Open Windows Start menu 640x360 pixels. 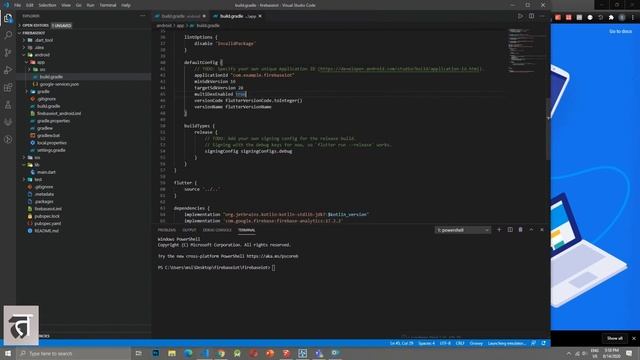pos(8,353)
